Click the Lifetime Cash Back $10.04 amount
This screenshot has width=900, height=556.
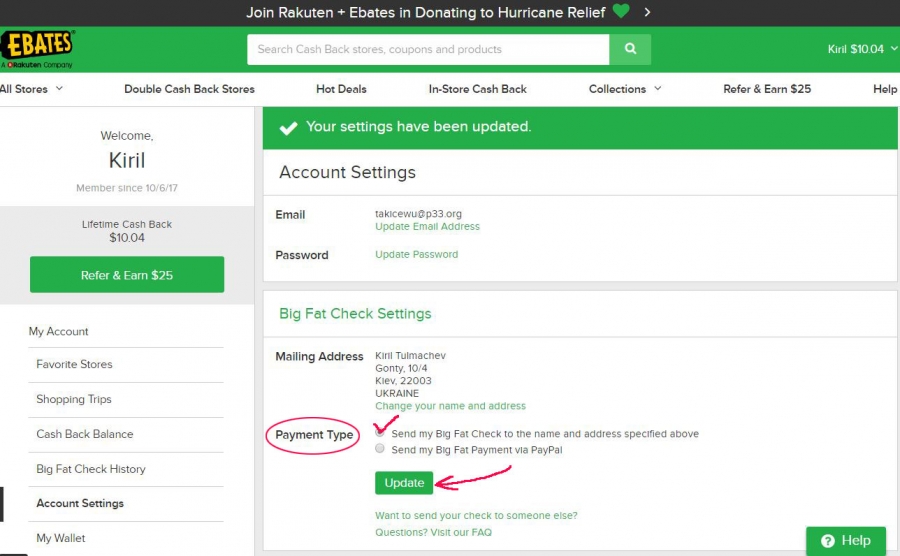click(x=127, y=238)
